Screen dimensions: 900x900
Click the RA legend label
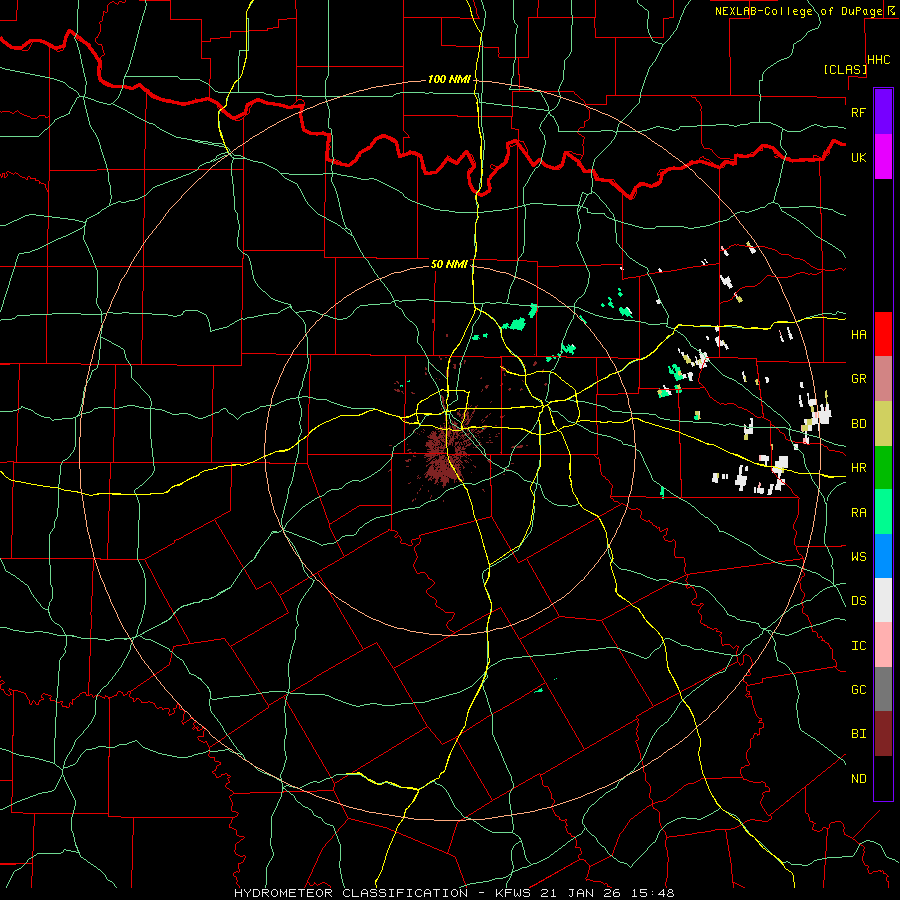pyautogui.click(x=858, y=513)
